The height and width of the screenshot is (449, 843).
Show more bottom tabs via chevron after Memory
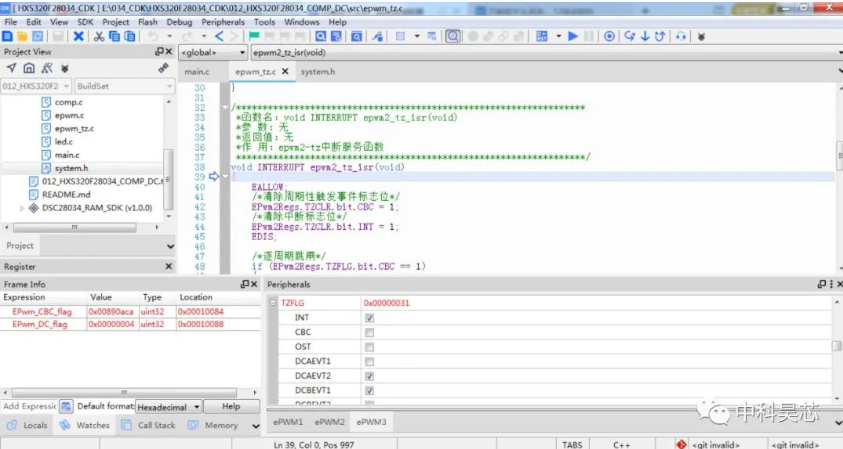pos(255,426)
